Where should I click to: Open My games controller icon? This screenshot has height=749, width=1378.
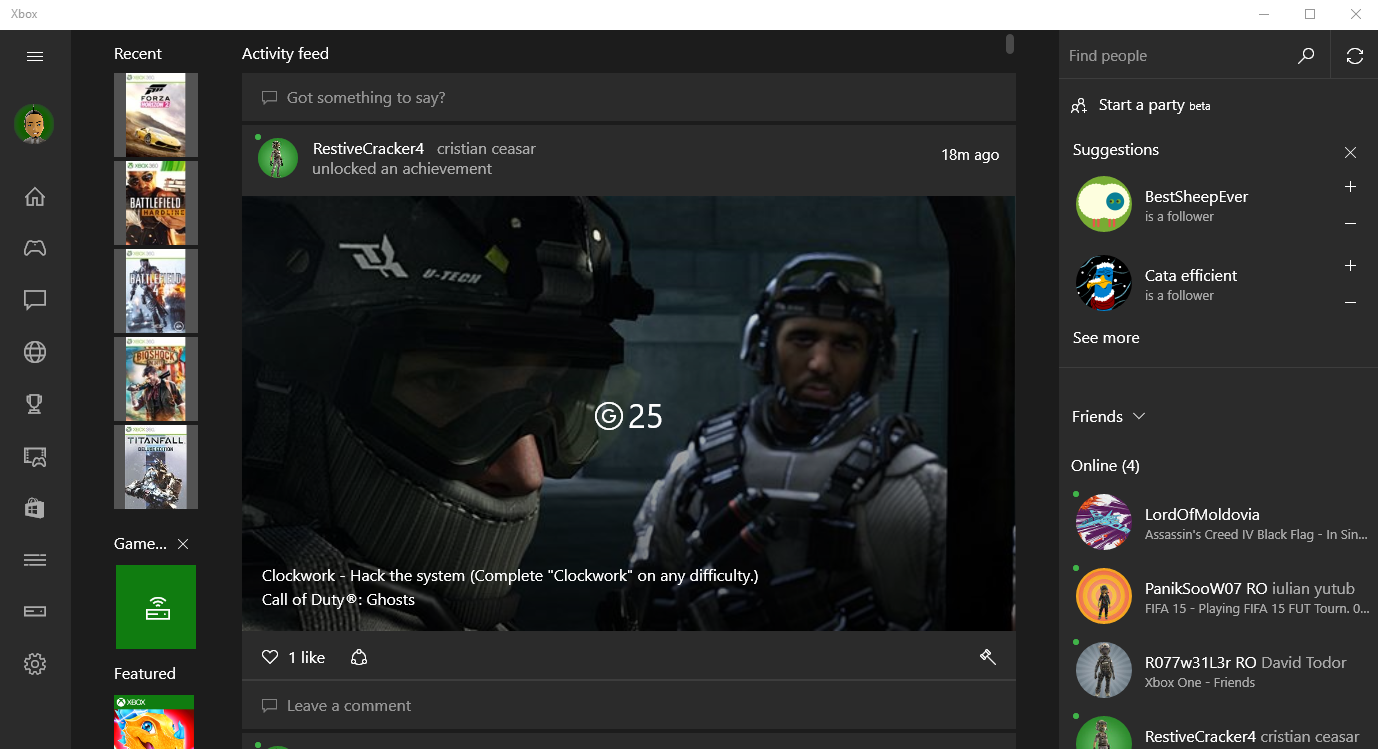[35, 248]
